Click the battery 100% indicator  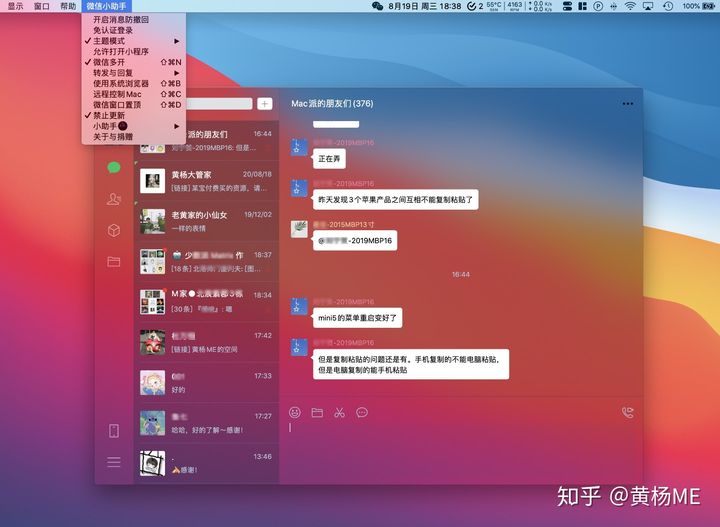(698, 6)
